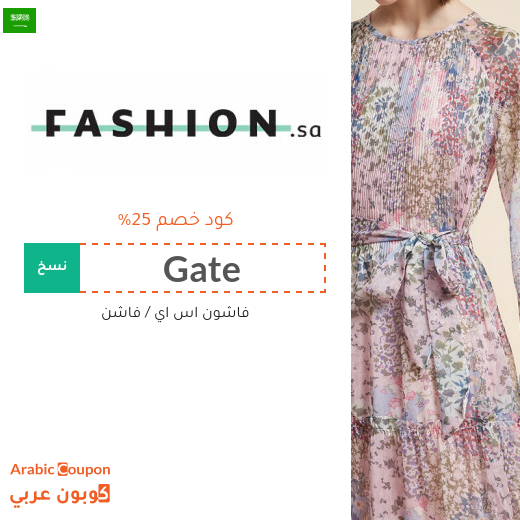This screenshot has width=520, height=520.
Task: Click the orange C icon in Coupon
Action: [x=62, y=469]
